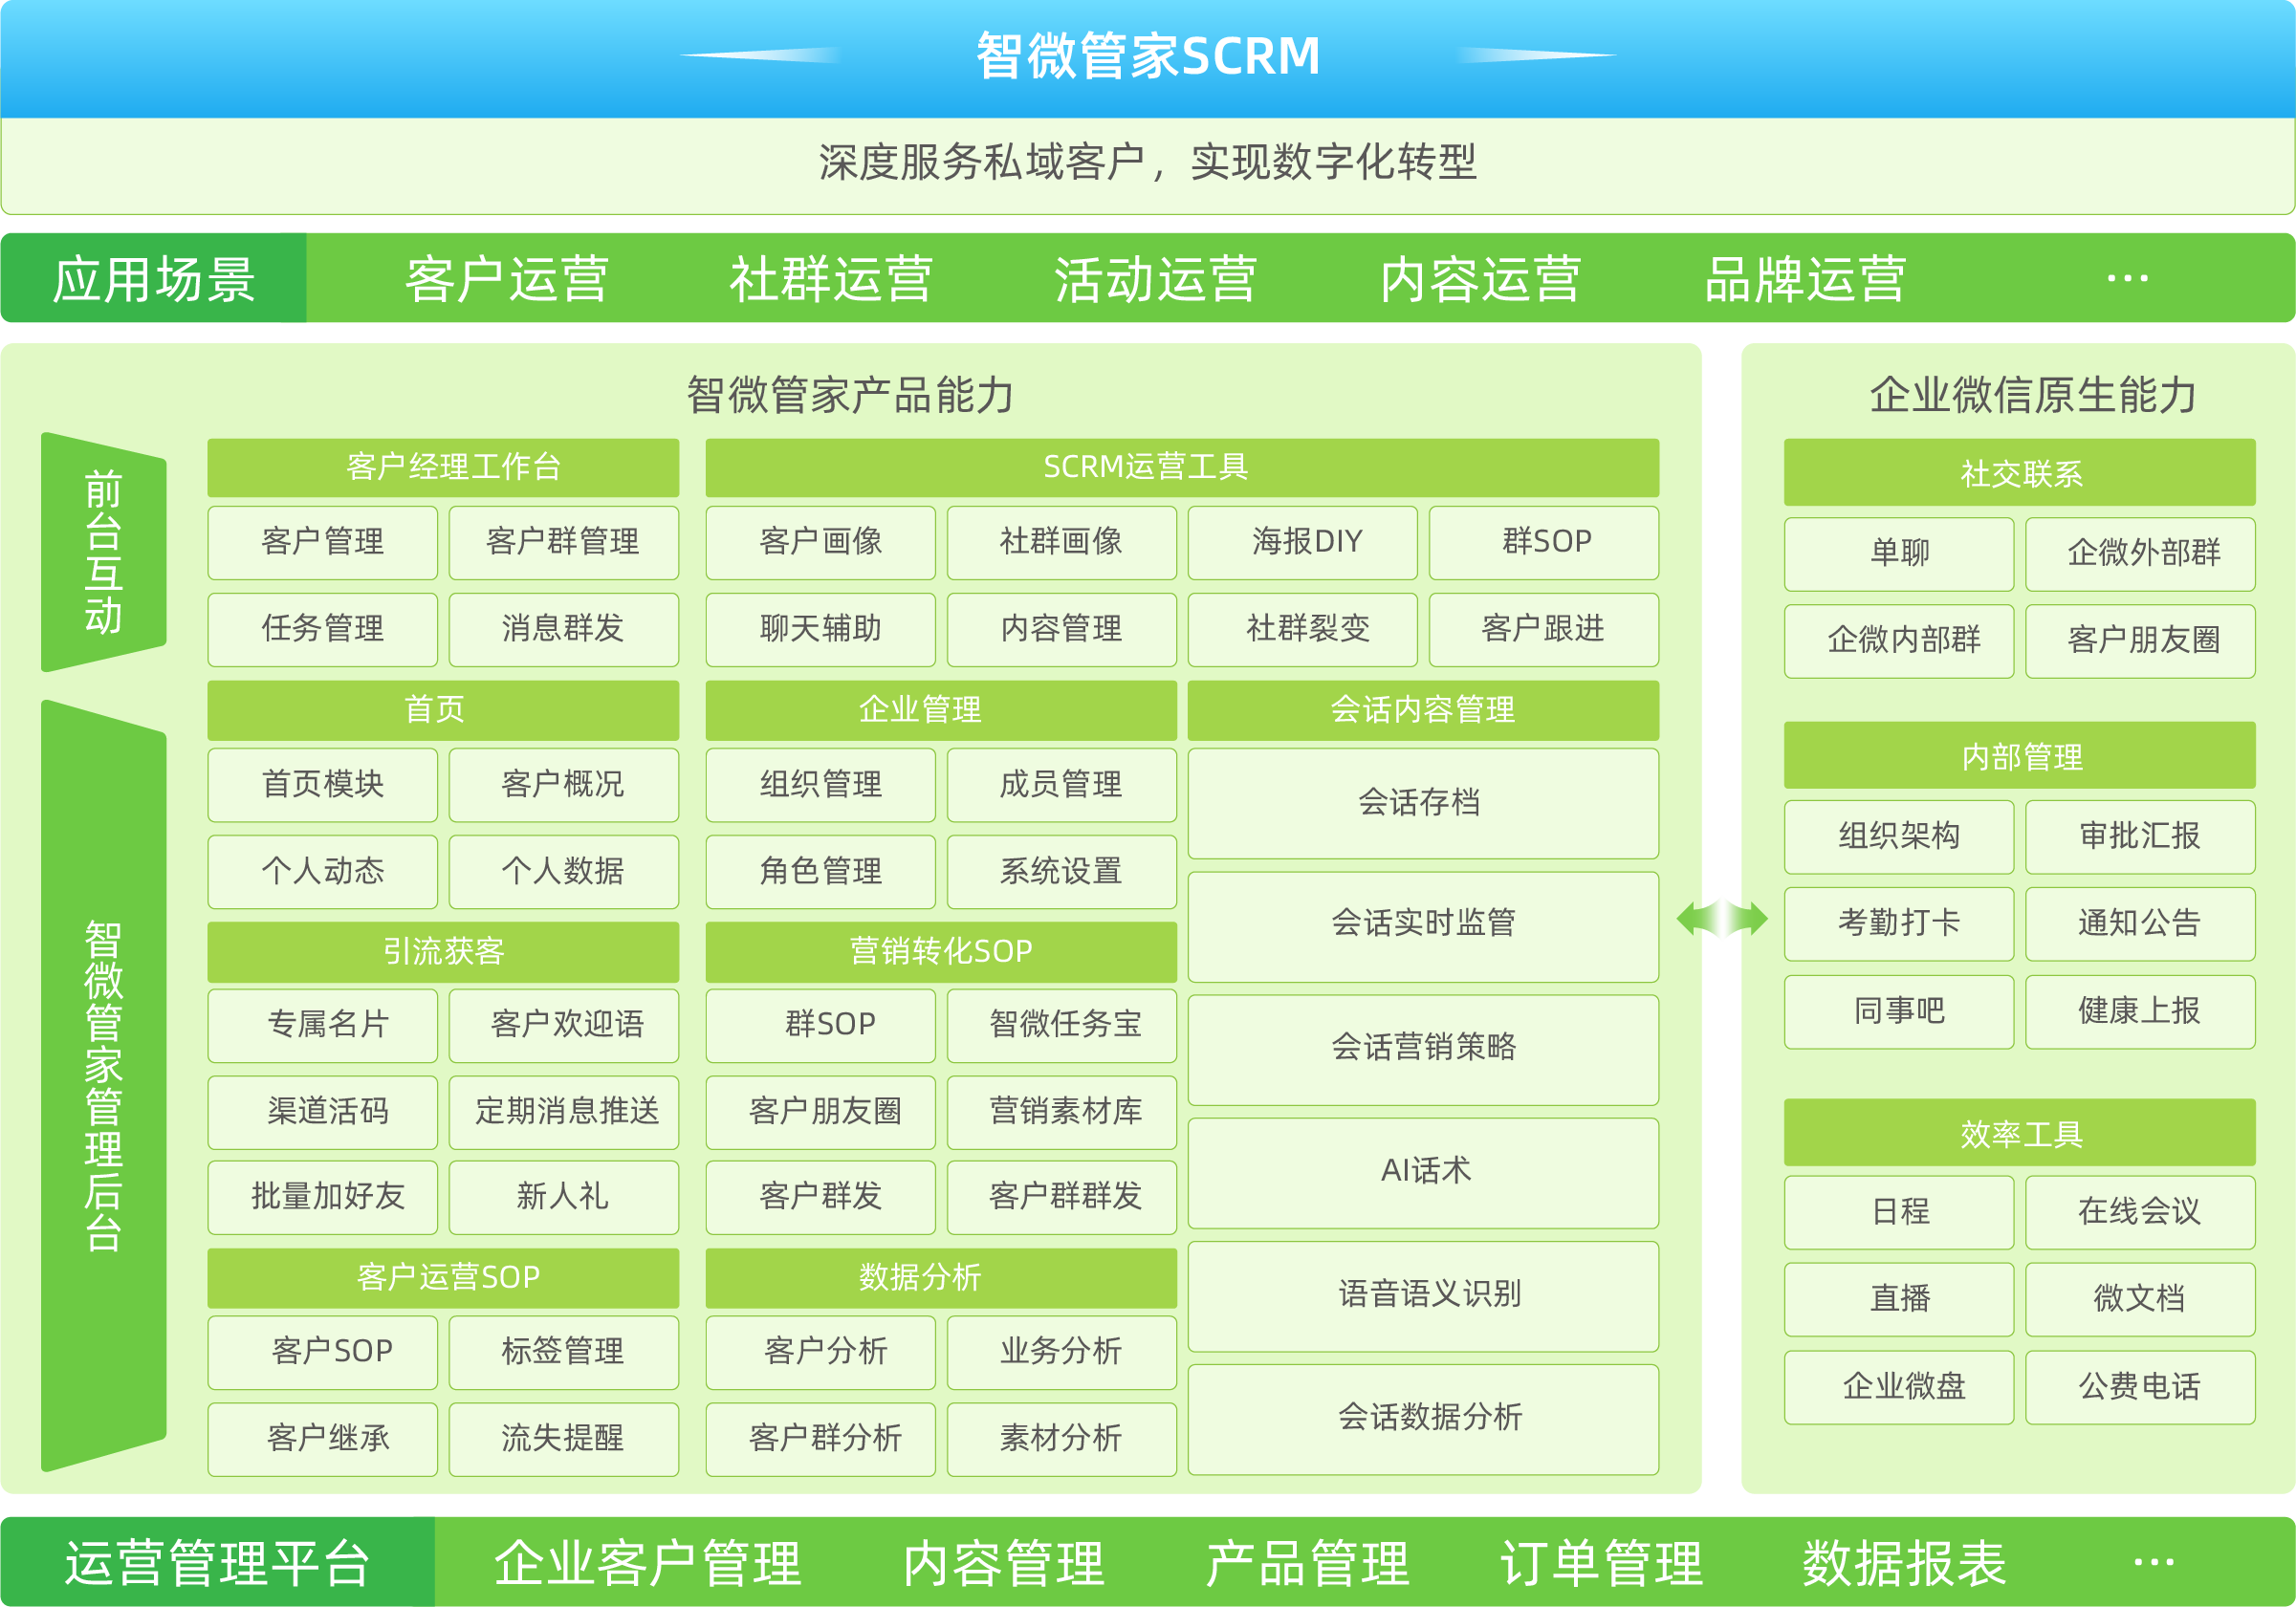Open the 营销素材库 box
Screen dimensions: 2296x1607
click(1062, 1113)
